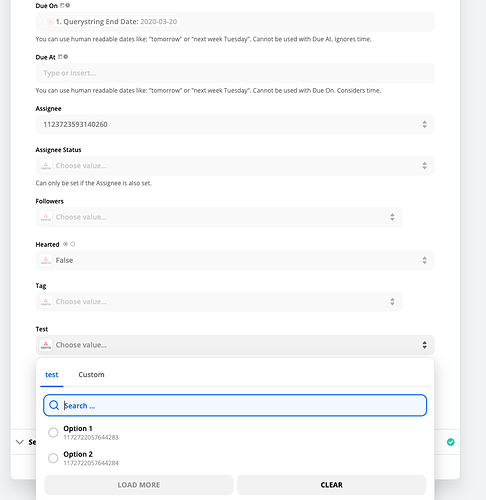Switch to the Custom tab
486x500 pixels.
click(x=91, y=375)
